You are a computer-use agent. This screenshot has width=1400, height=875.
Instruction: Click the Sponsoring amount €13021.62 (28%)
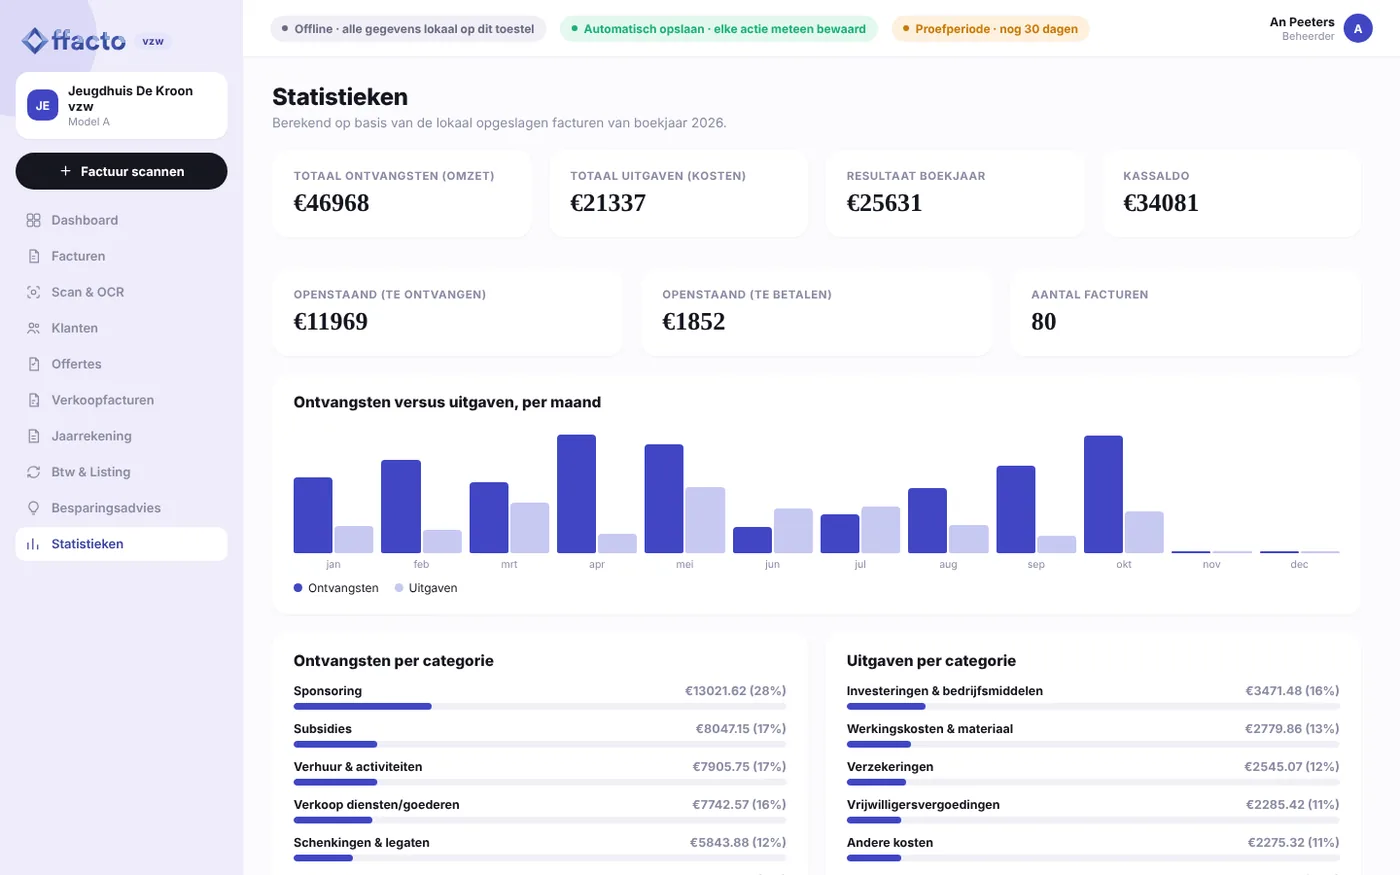point(735,691)
